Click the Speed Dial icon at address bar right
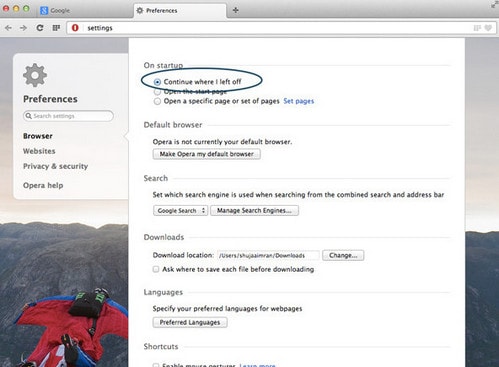 [477, 28]
